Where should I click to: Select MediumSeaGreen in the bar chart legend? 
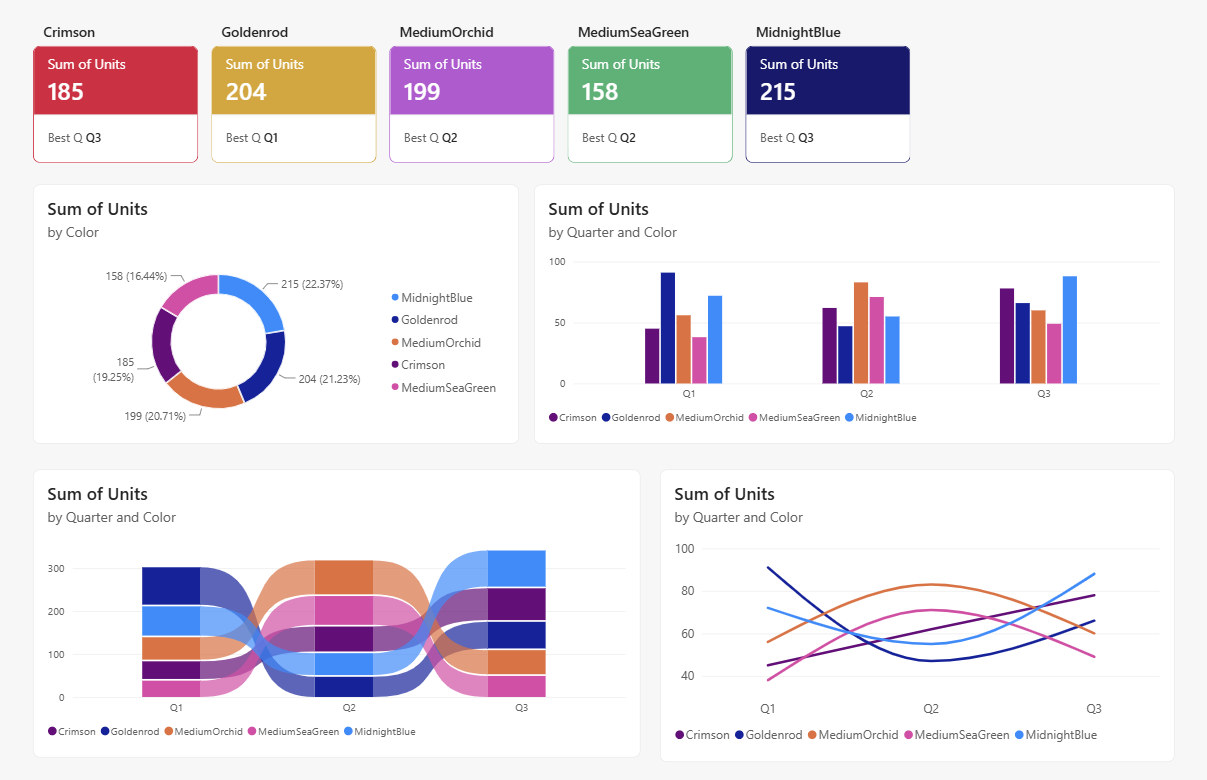794,418
